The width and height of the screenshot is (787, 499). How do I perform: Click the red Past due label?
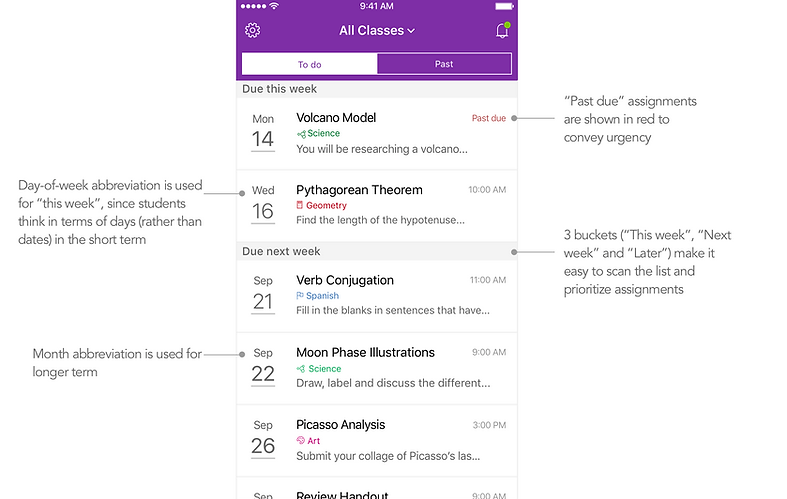[x=488, y=118]
